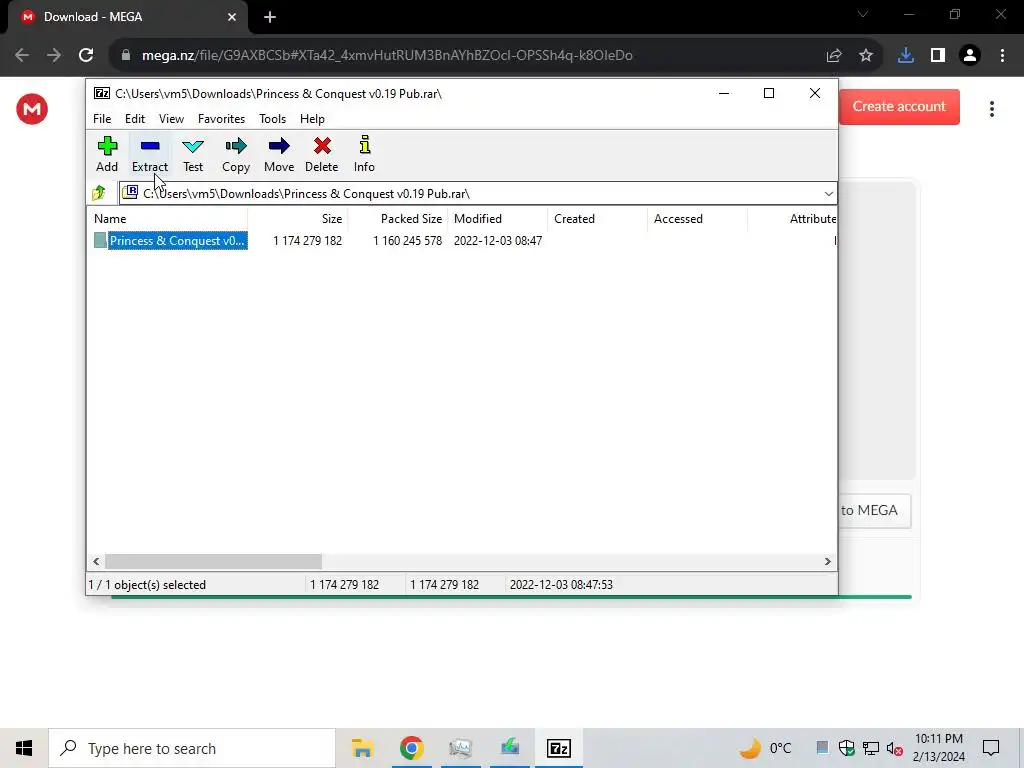Choose the Move toolbar button
The image size is (1024, 768).
click(x=279, y=155)
